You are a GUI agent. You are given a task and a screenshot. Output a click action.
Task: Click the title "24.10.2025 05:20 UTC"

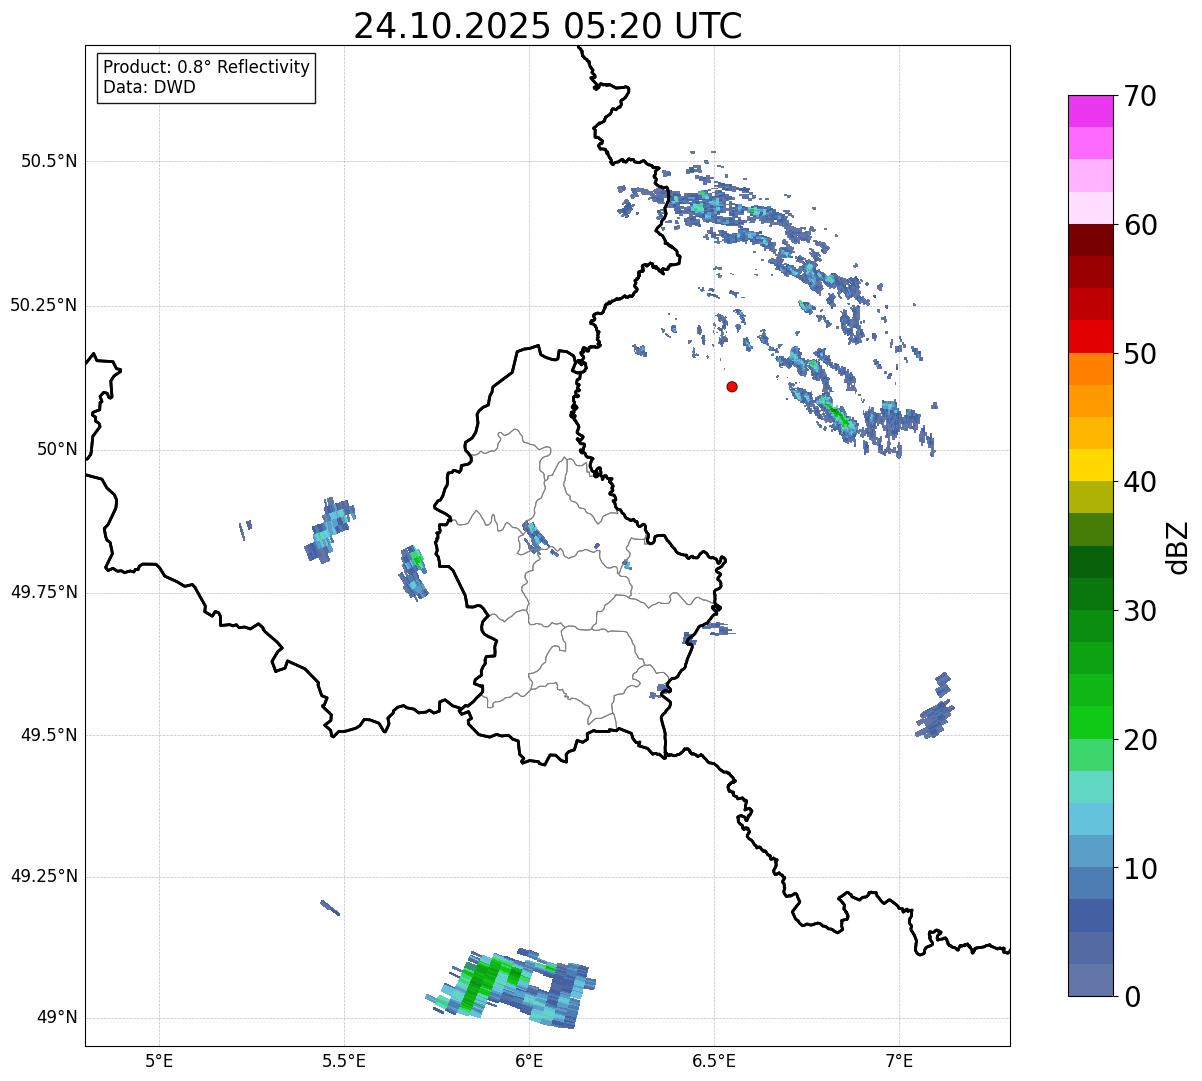pyautogui.click(x=548, y=26)
